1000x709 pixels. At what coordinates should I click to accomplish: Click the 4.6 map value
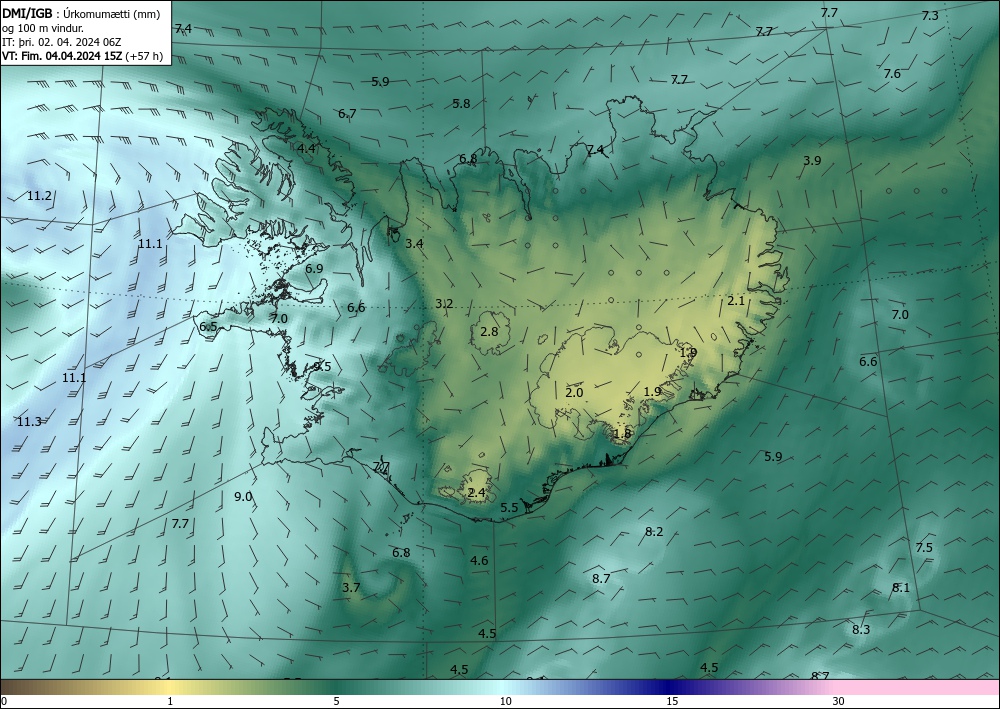[x=479, y=561]
